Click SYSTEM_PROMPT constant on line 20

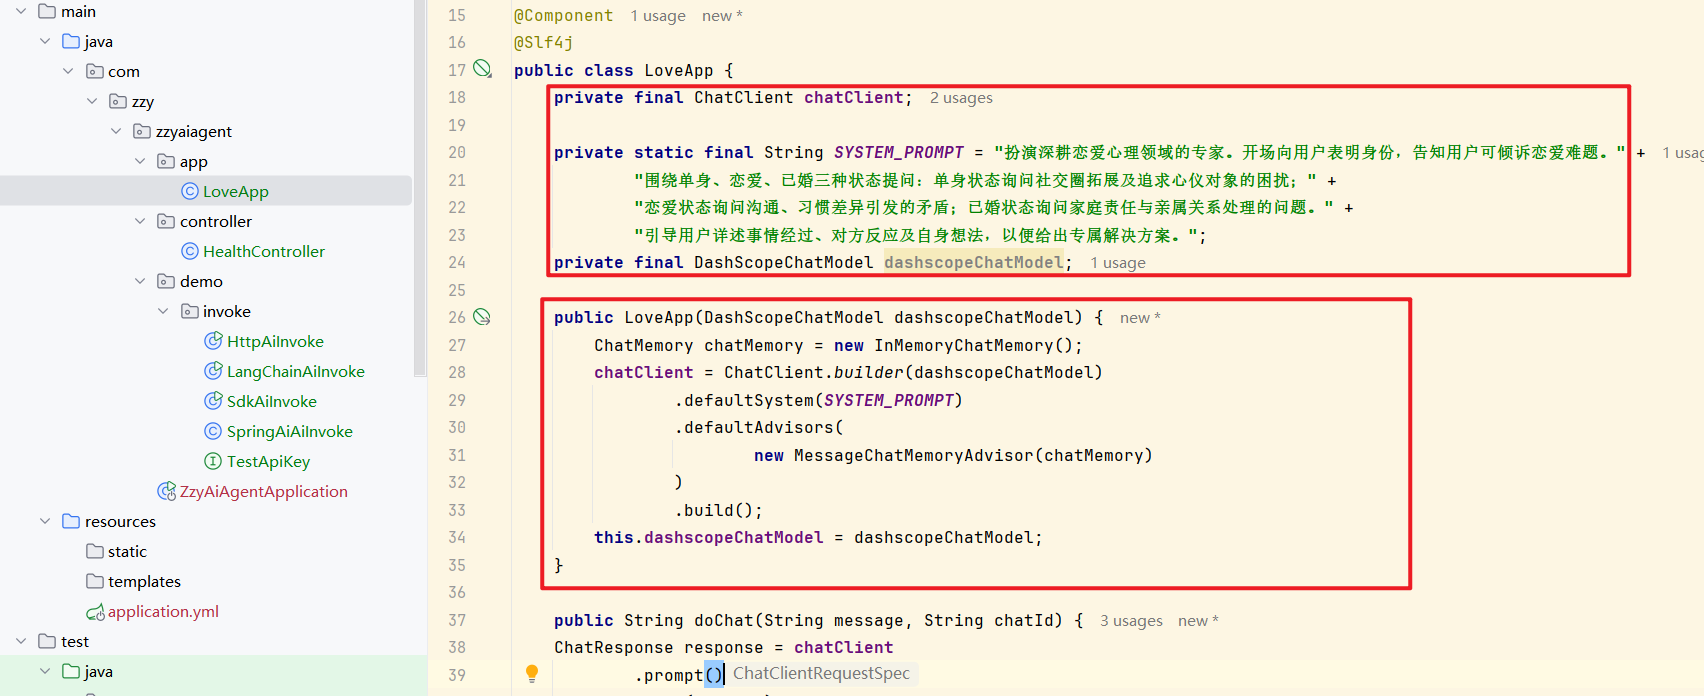tap(898, 152)
